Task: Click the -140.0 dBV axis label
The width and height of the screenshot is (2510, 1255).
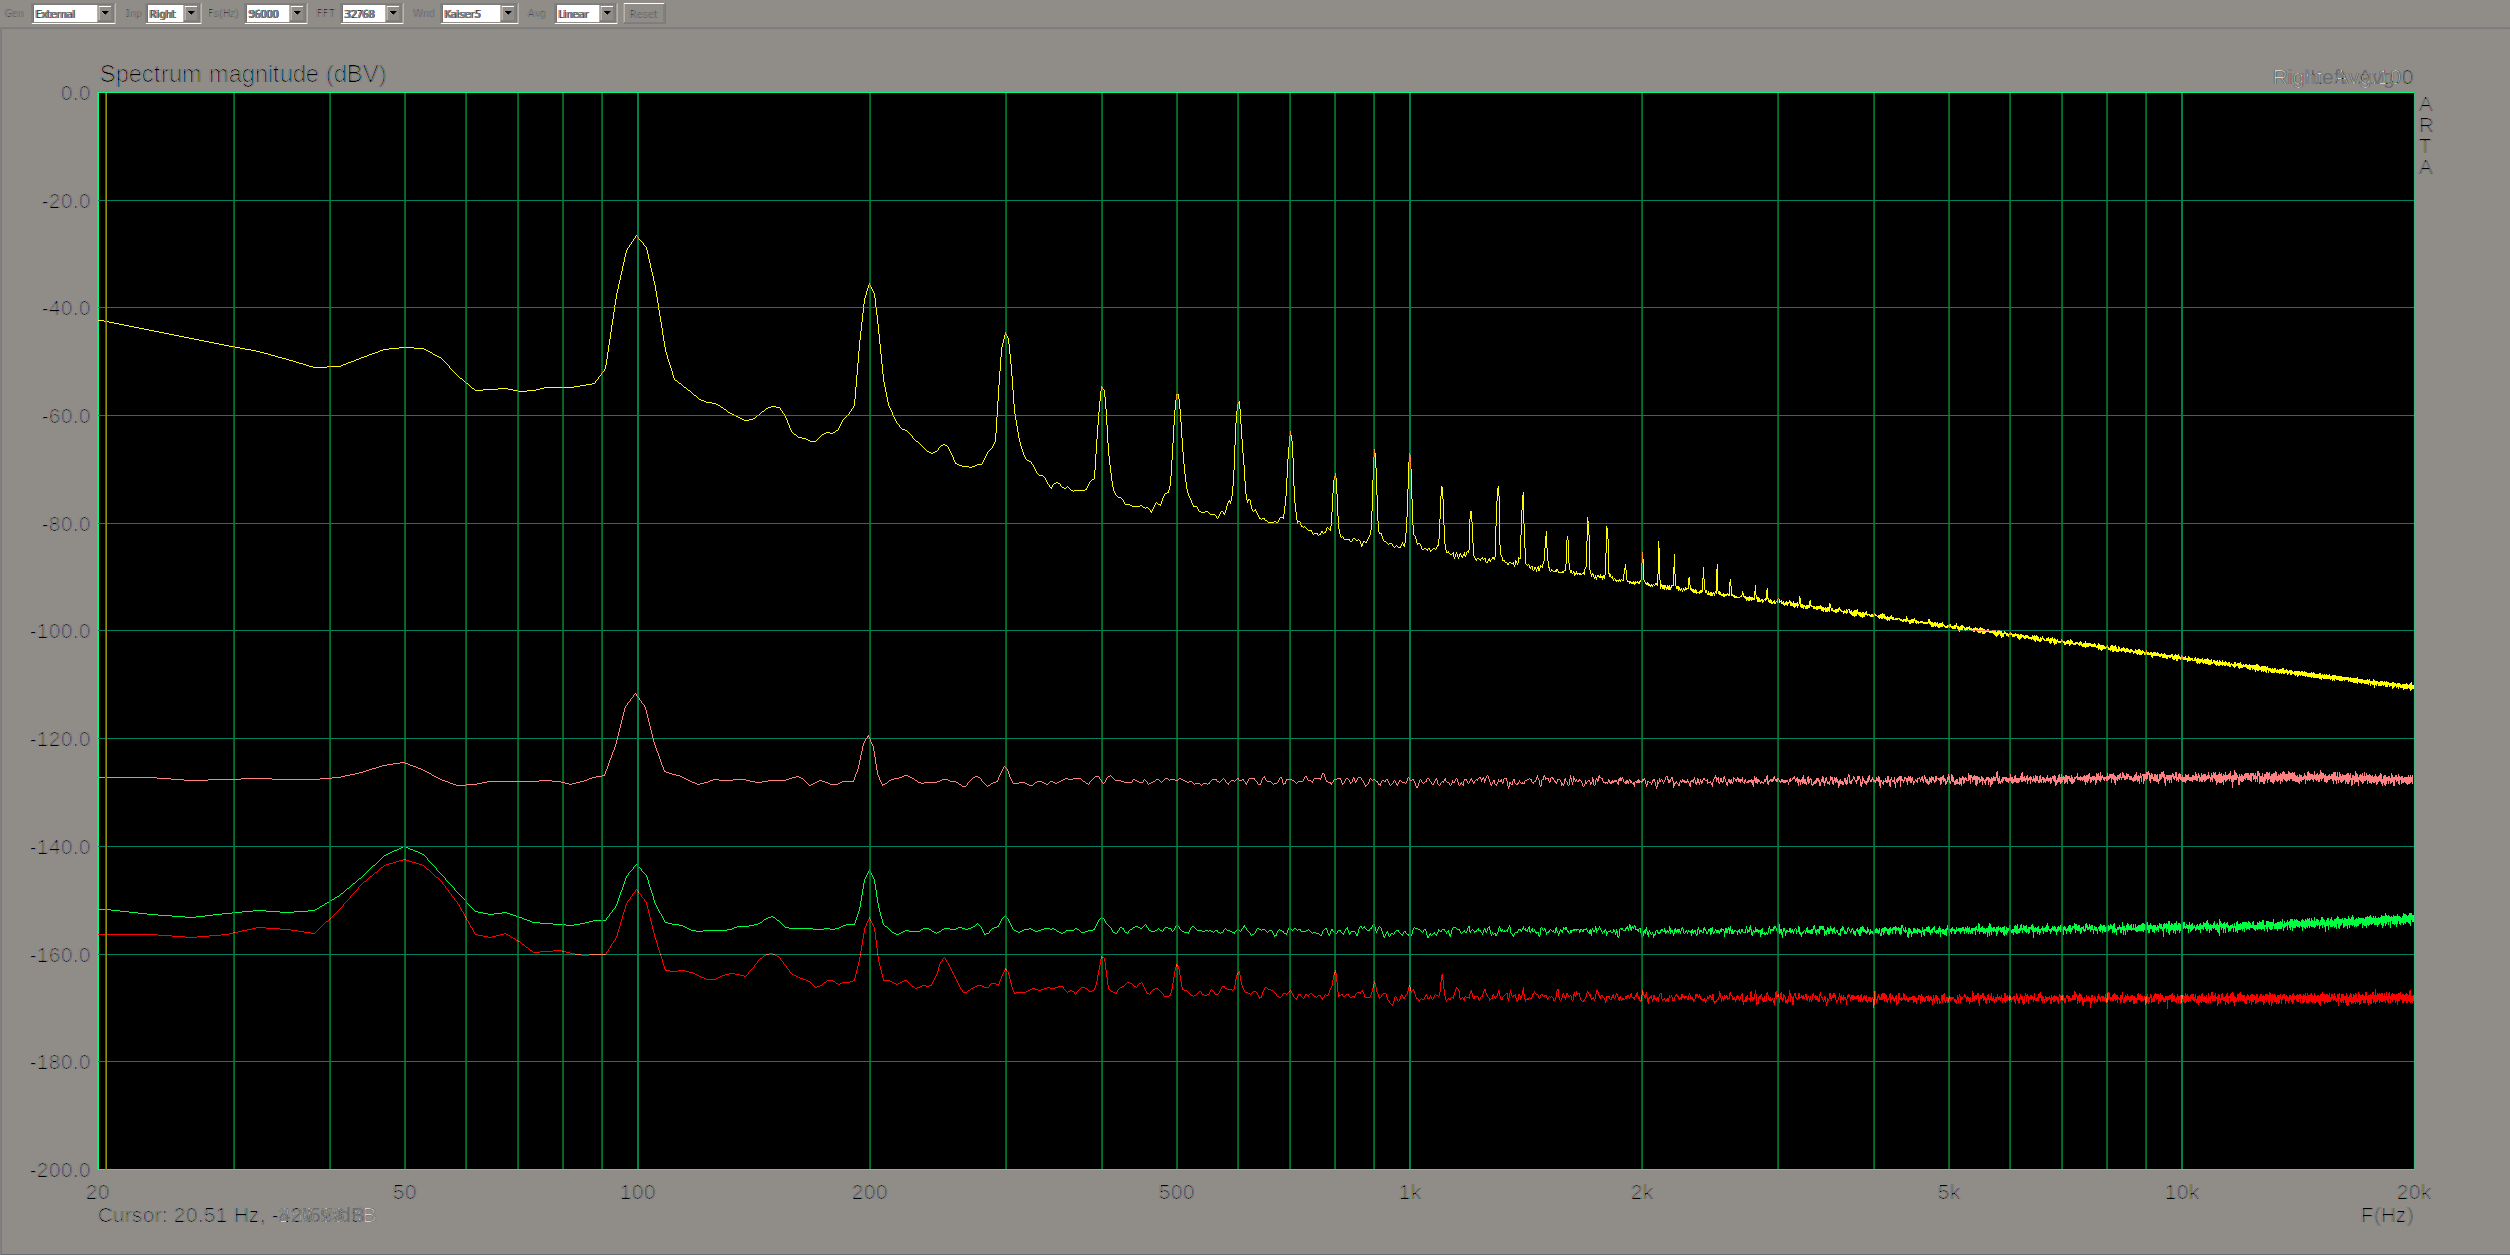Action: click(x=60, y=847)
